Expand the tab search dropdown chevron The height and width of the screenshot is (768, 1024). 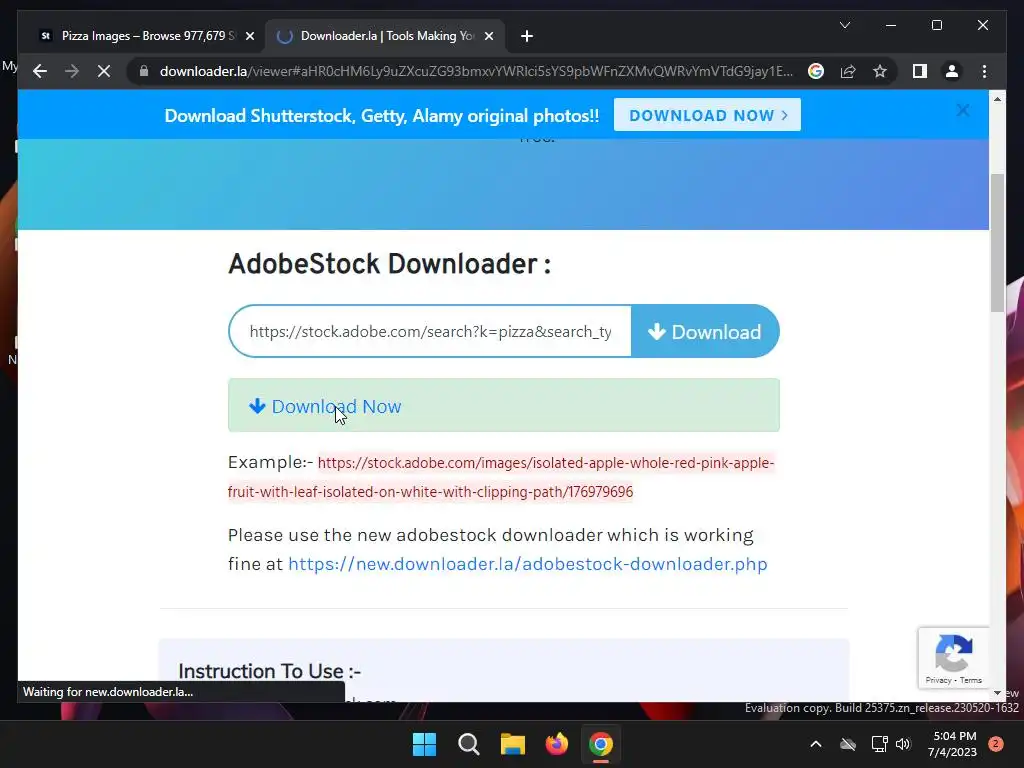(x=844, y=25)
